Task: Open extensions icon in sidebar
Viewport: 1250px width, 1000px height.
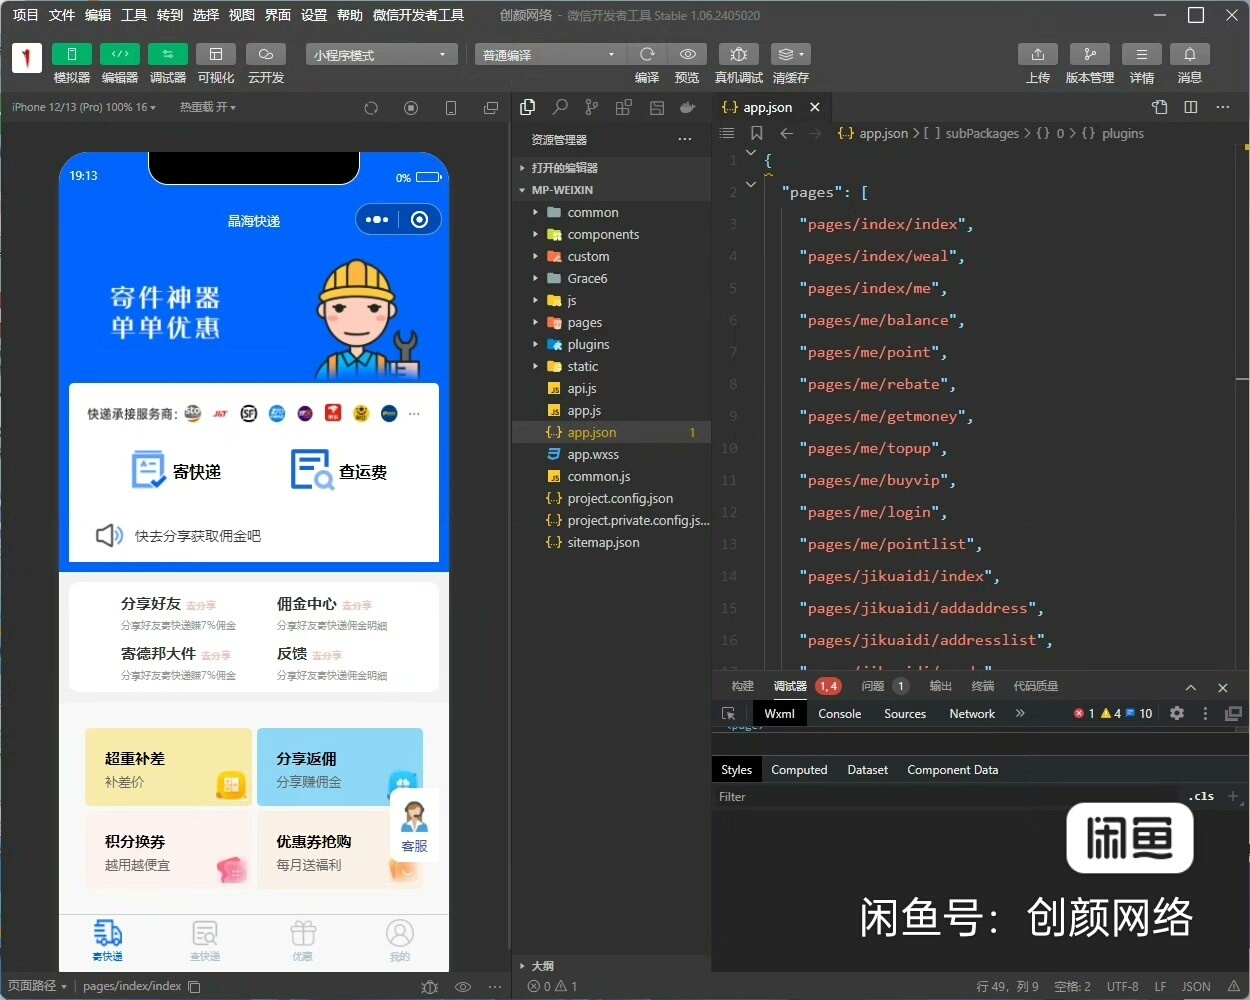Action: pos(624,107)
